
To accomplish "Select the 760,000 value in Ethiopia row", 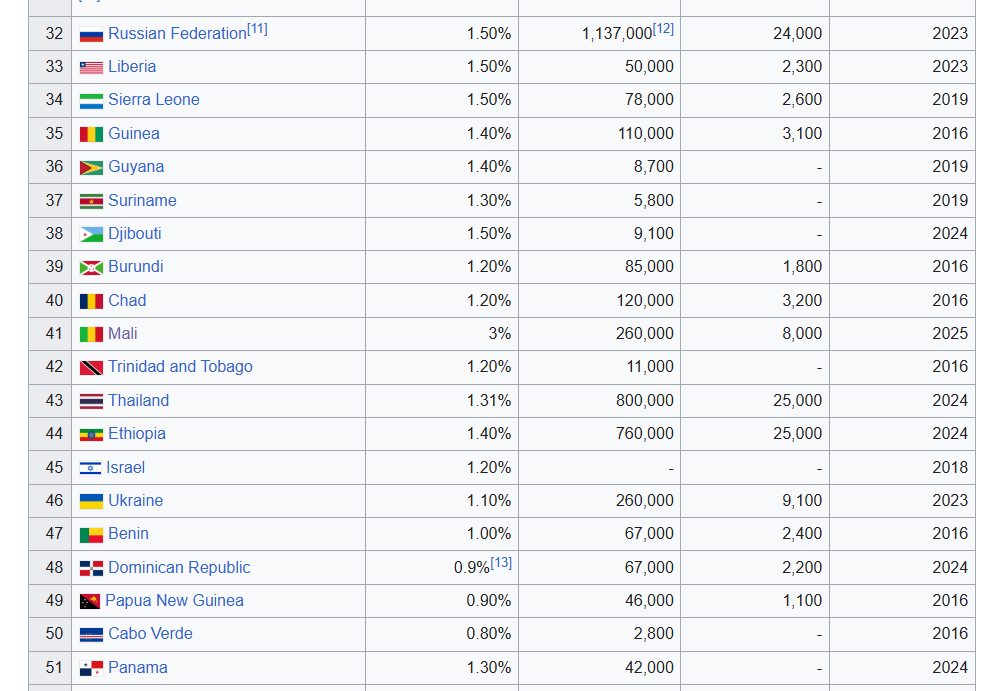I will click(x=645, y=434).
